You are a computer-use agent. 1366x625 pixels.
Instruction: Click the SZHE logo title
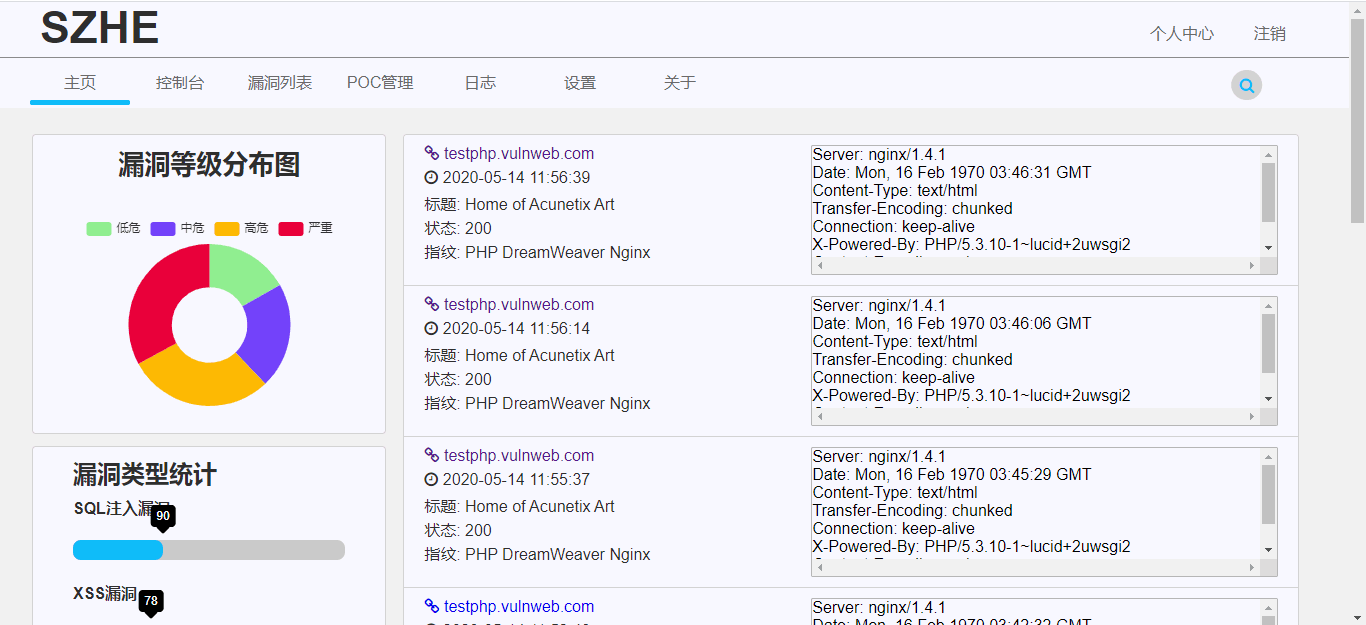(x=100, y=28)
